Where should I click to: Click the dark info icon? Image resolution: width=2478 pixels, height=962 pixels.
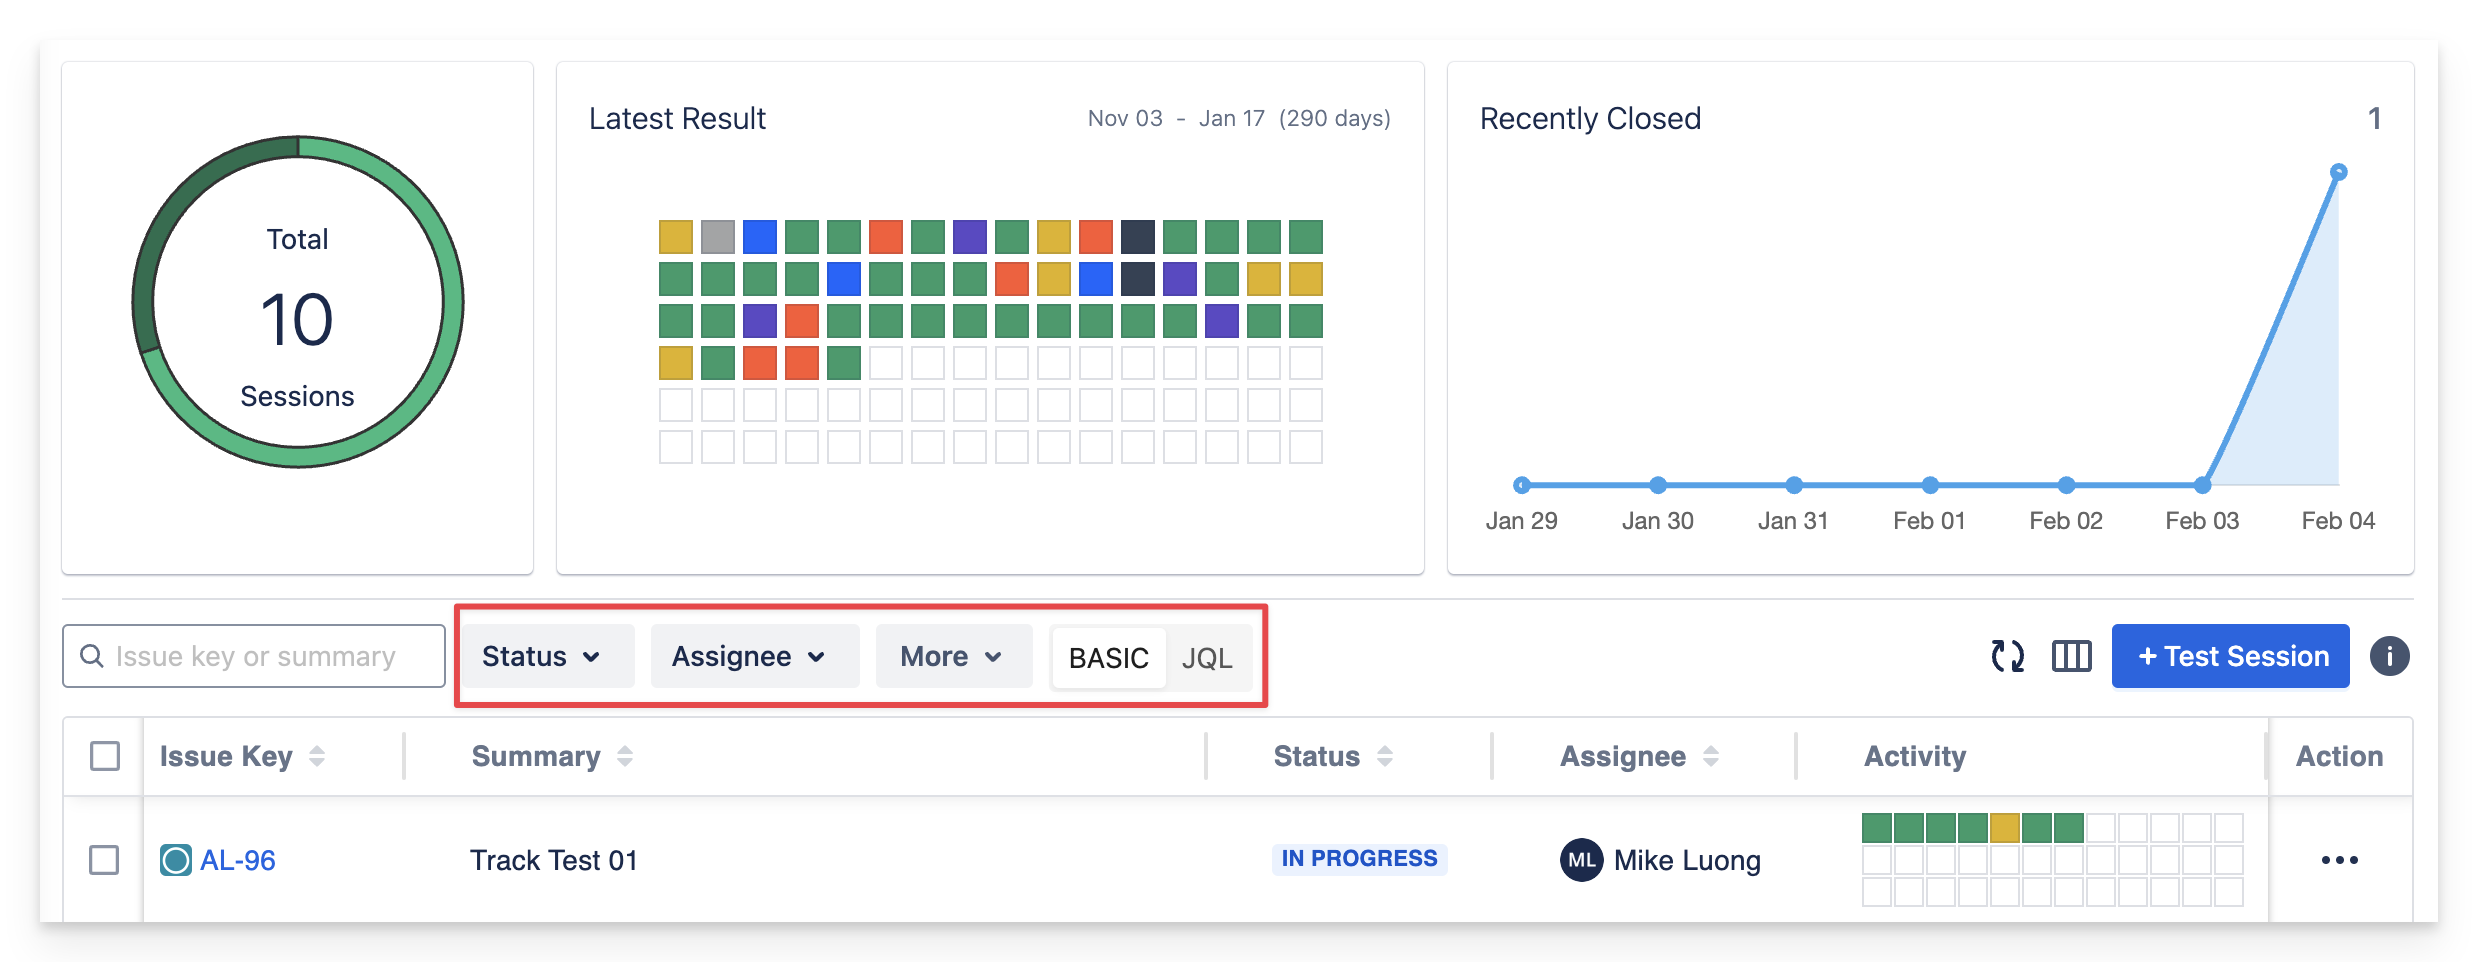pyautogui.click(x=2389, y=656)
